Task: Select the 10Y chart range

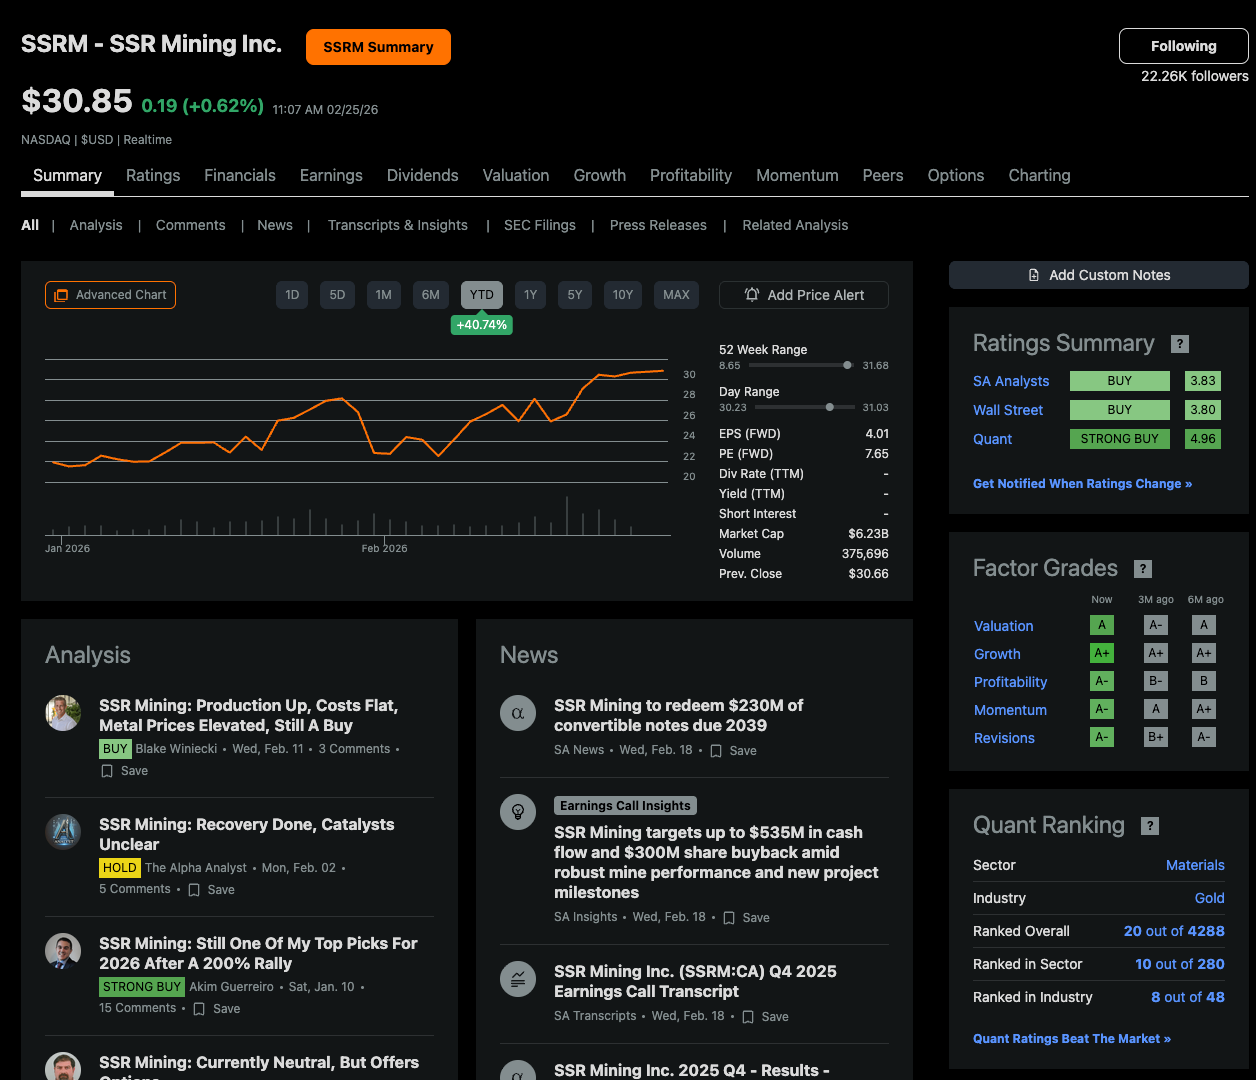Action: [x=623, y=295]
